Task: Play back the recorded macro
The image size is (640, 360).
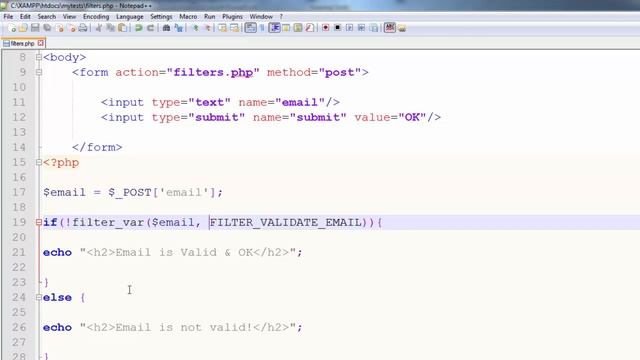Action: pyautogui.click(x=350, y=28)
